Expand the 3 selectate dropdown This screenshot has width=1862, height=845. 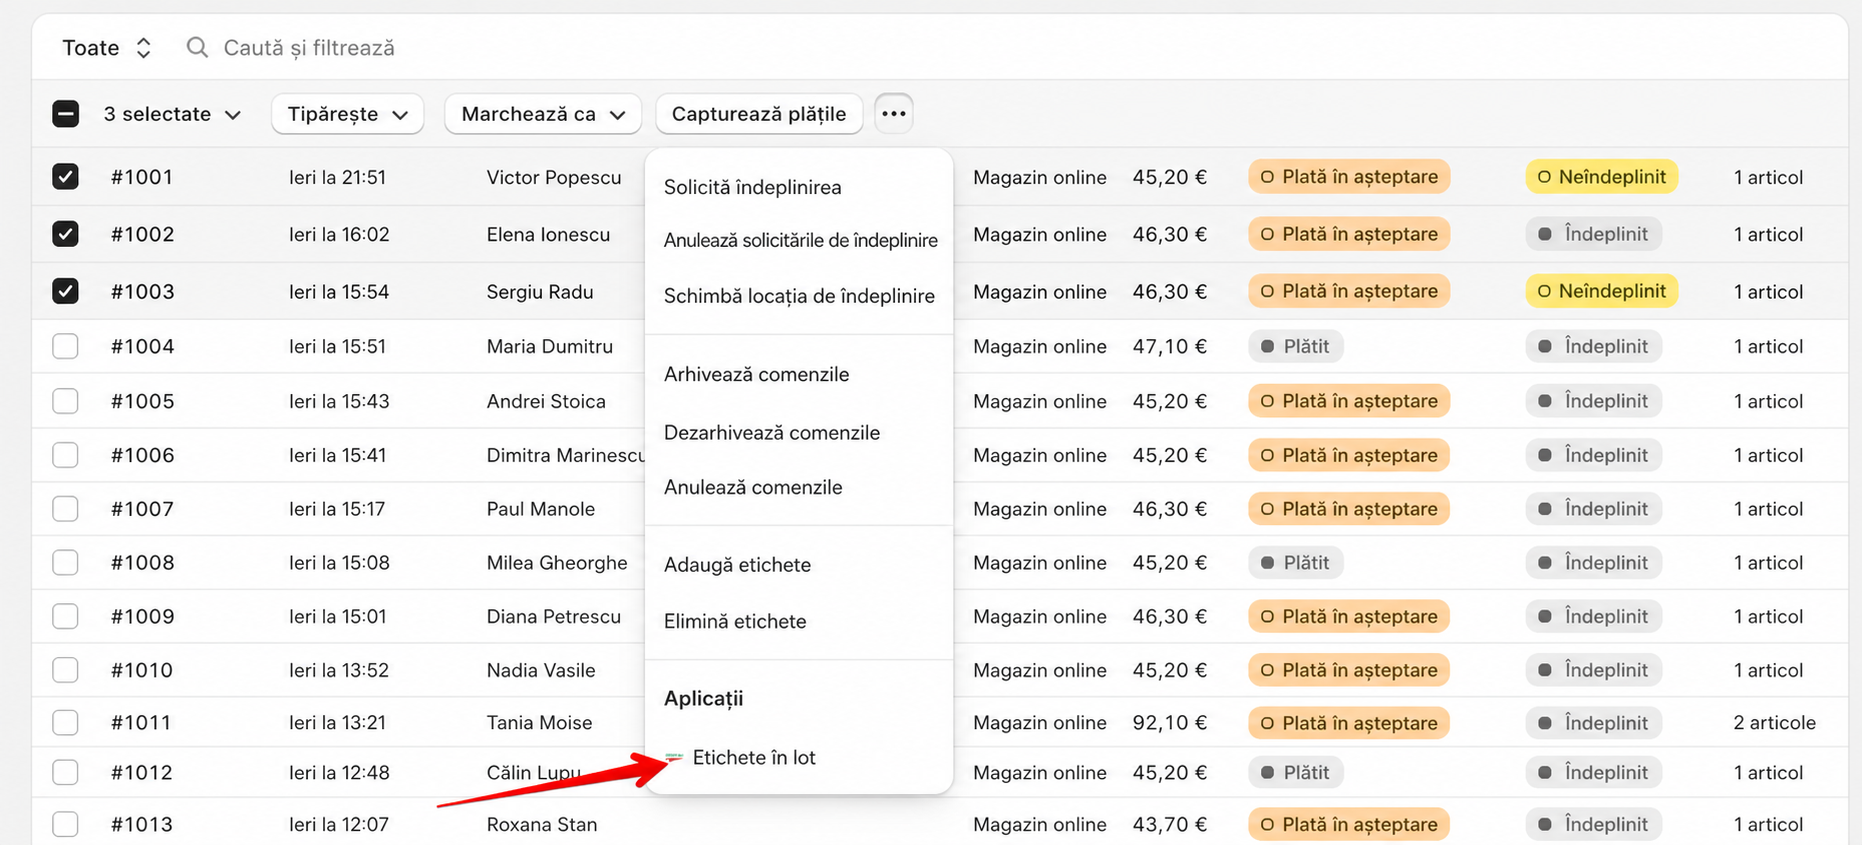point(172,114)
